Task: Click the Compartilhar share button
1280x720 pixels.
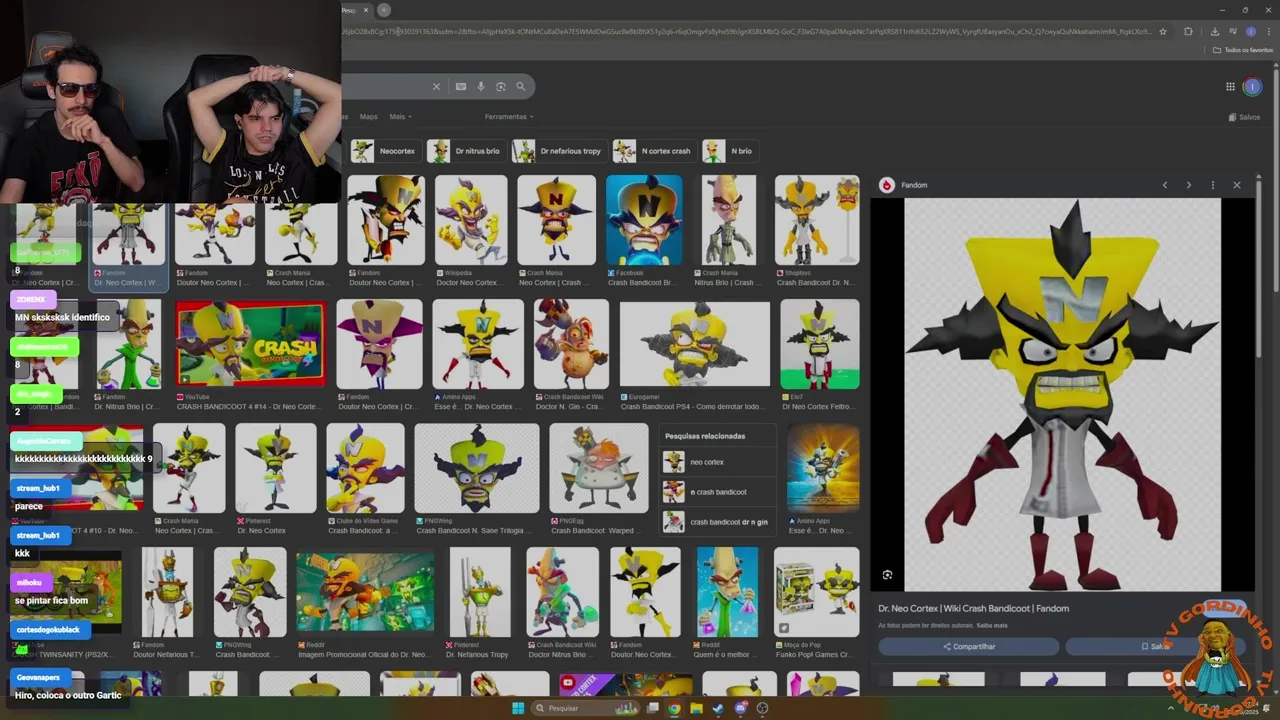Action: (x=968, y=647)
